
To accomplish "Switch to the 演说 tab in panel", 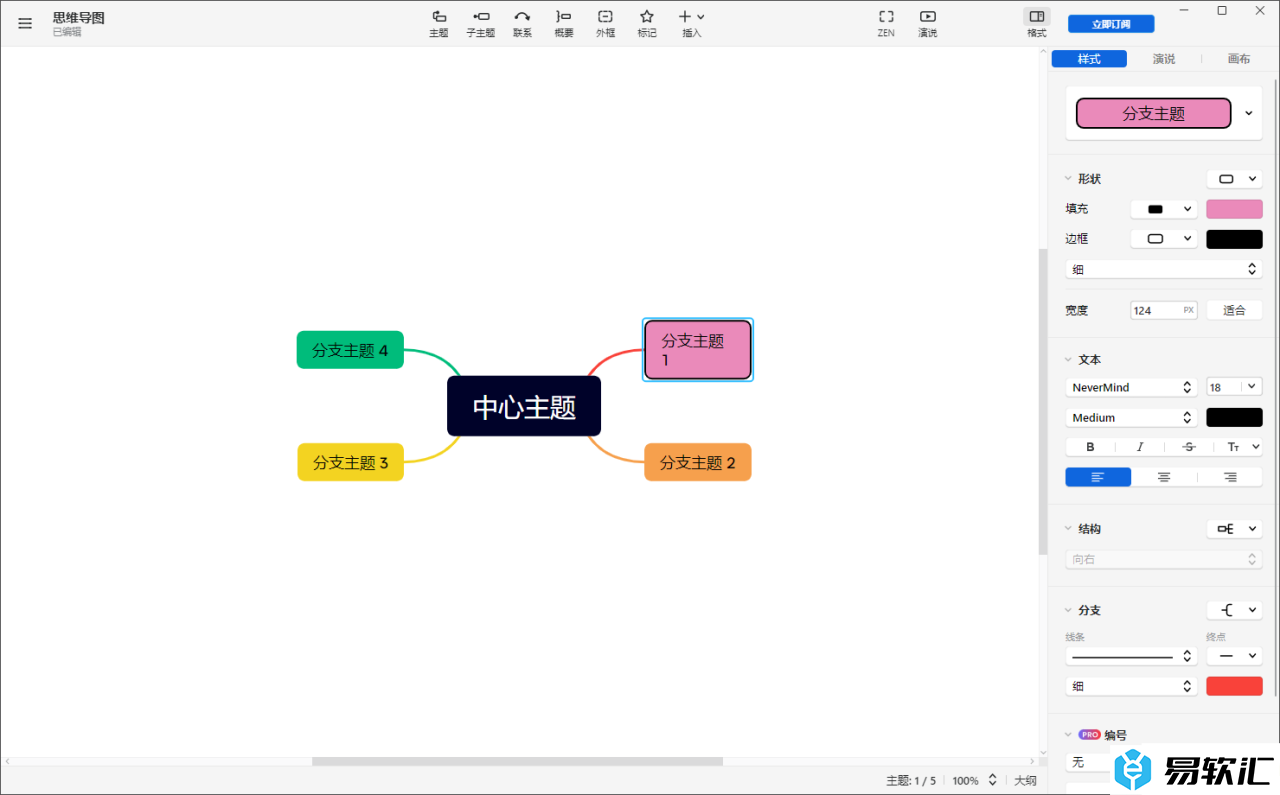I will (x=1164, y=59).
